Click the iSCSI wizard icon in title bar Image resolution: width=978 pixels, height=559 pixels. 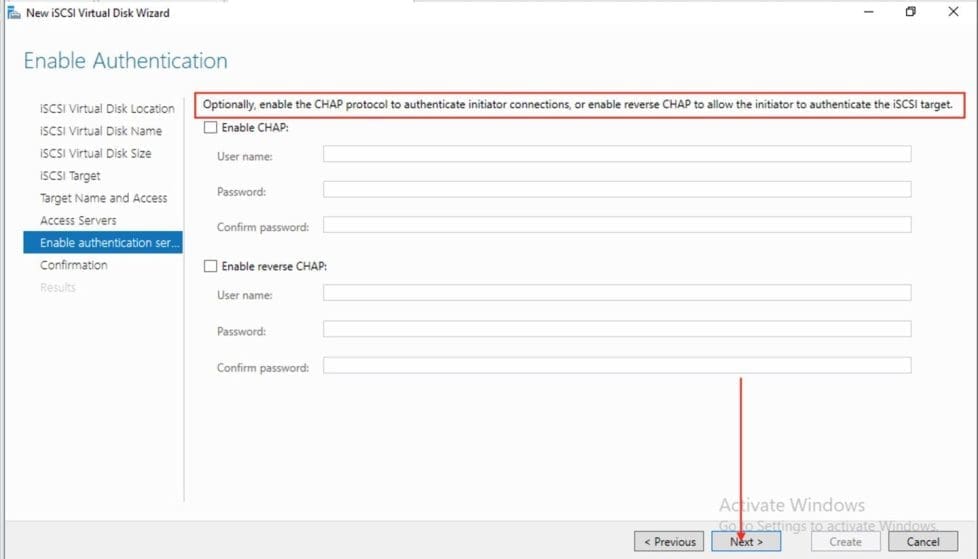point(13,13)
